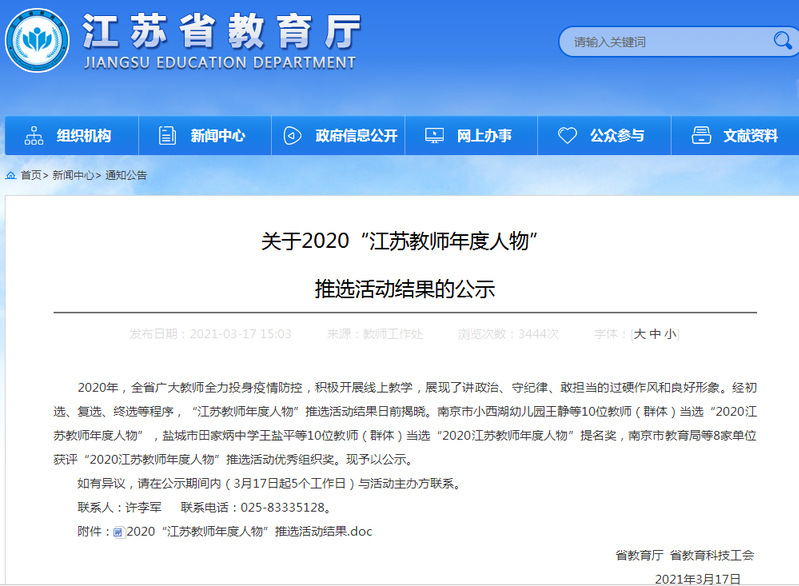Click the 新闻中心 document icon
This screenshot has width=799, height=586.
pyautogui.click(x=168, y=136)
